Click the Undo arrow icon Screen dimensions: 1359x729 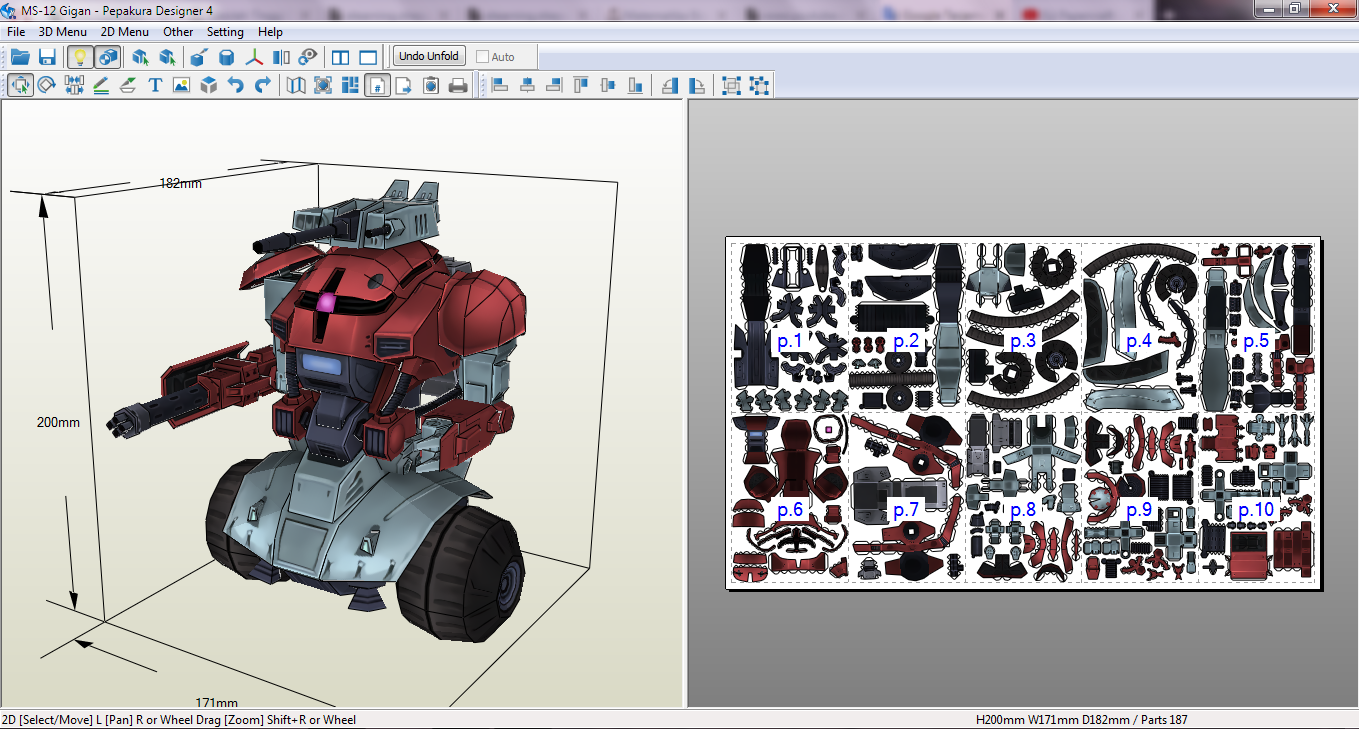[x=236, y=85]
